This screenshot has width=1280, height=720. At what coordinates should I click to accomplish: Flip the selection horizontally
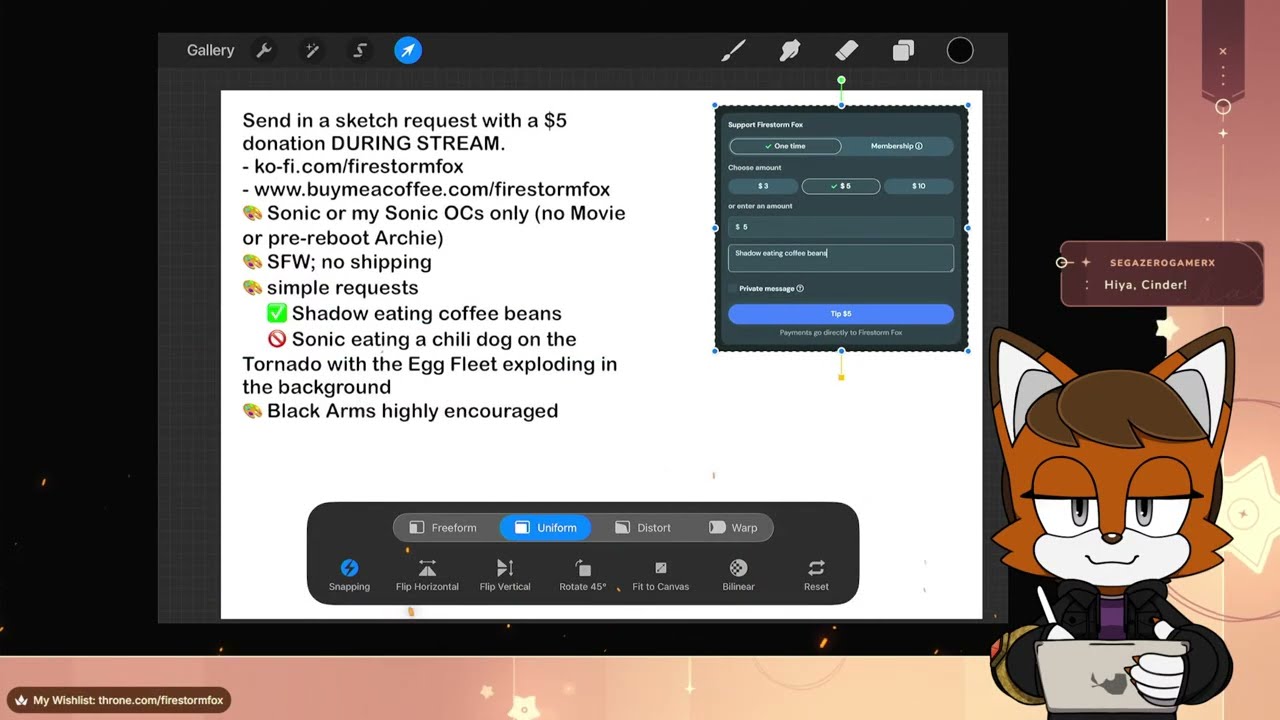point(427,575)
